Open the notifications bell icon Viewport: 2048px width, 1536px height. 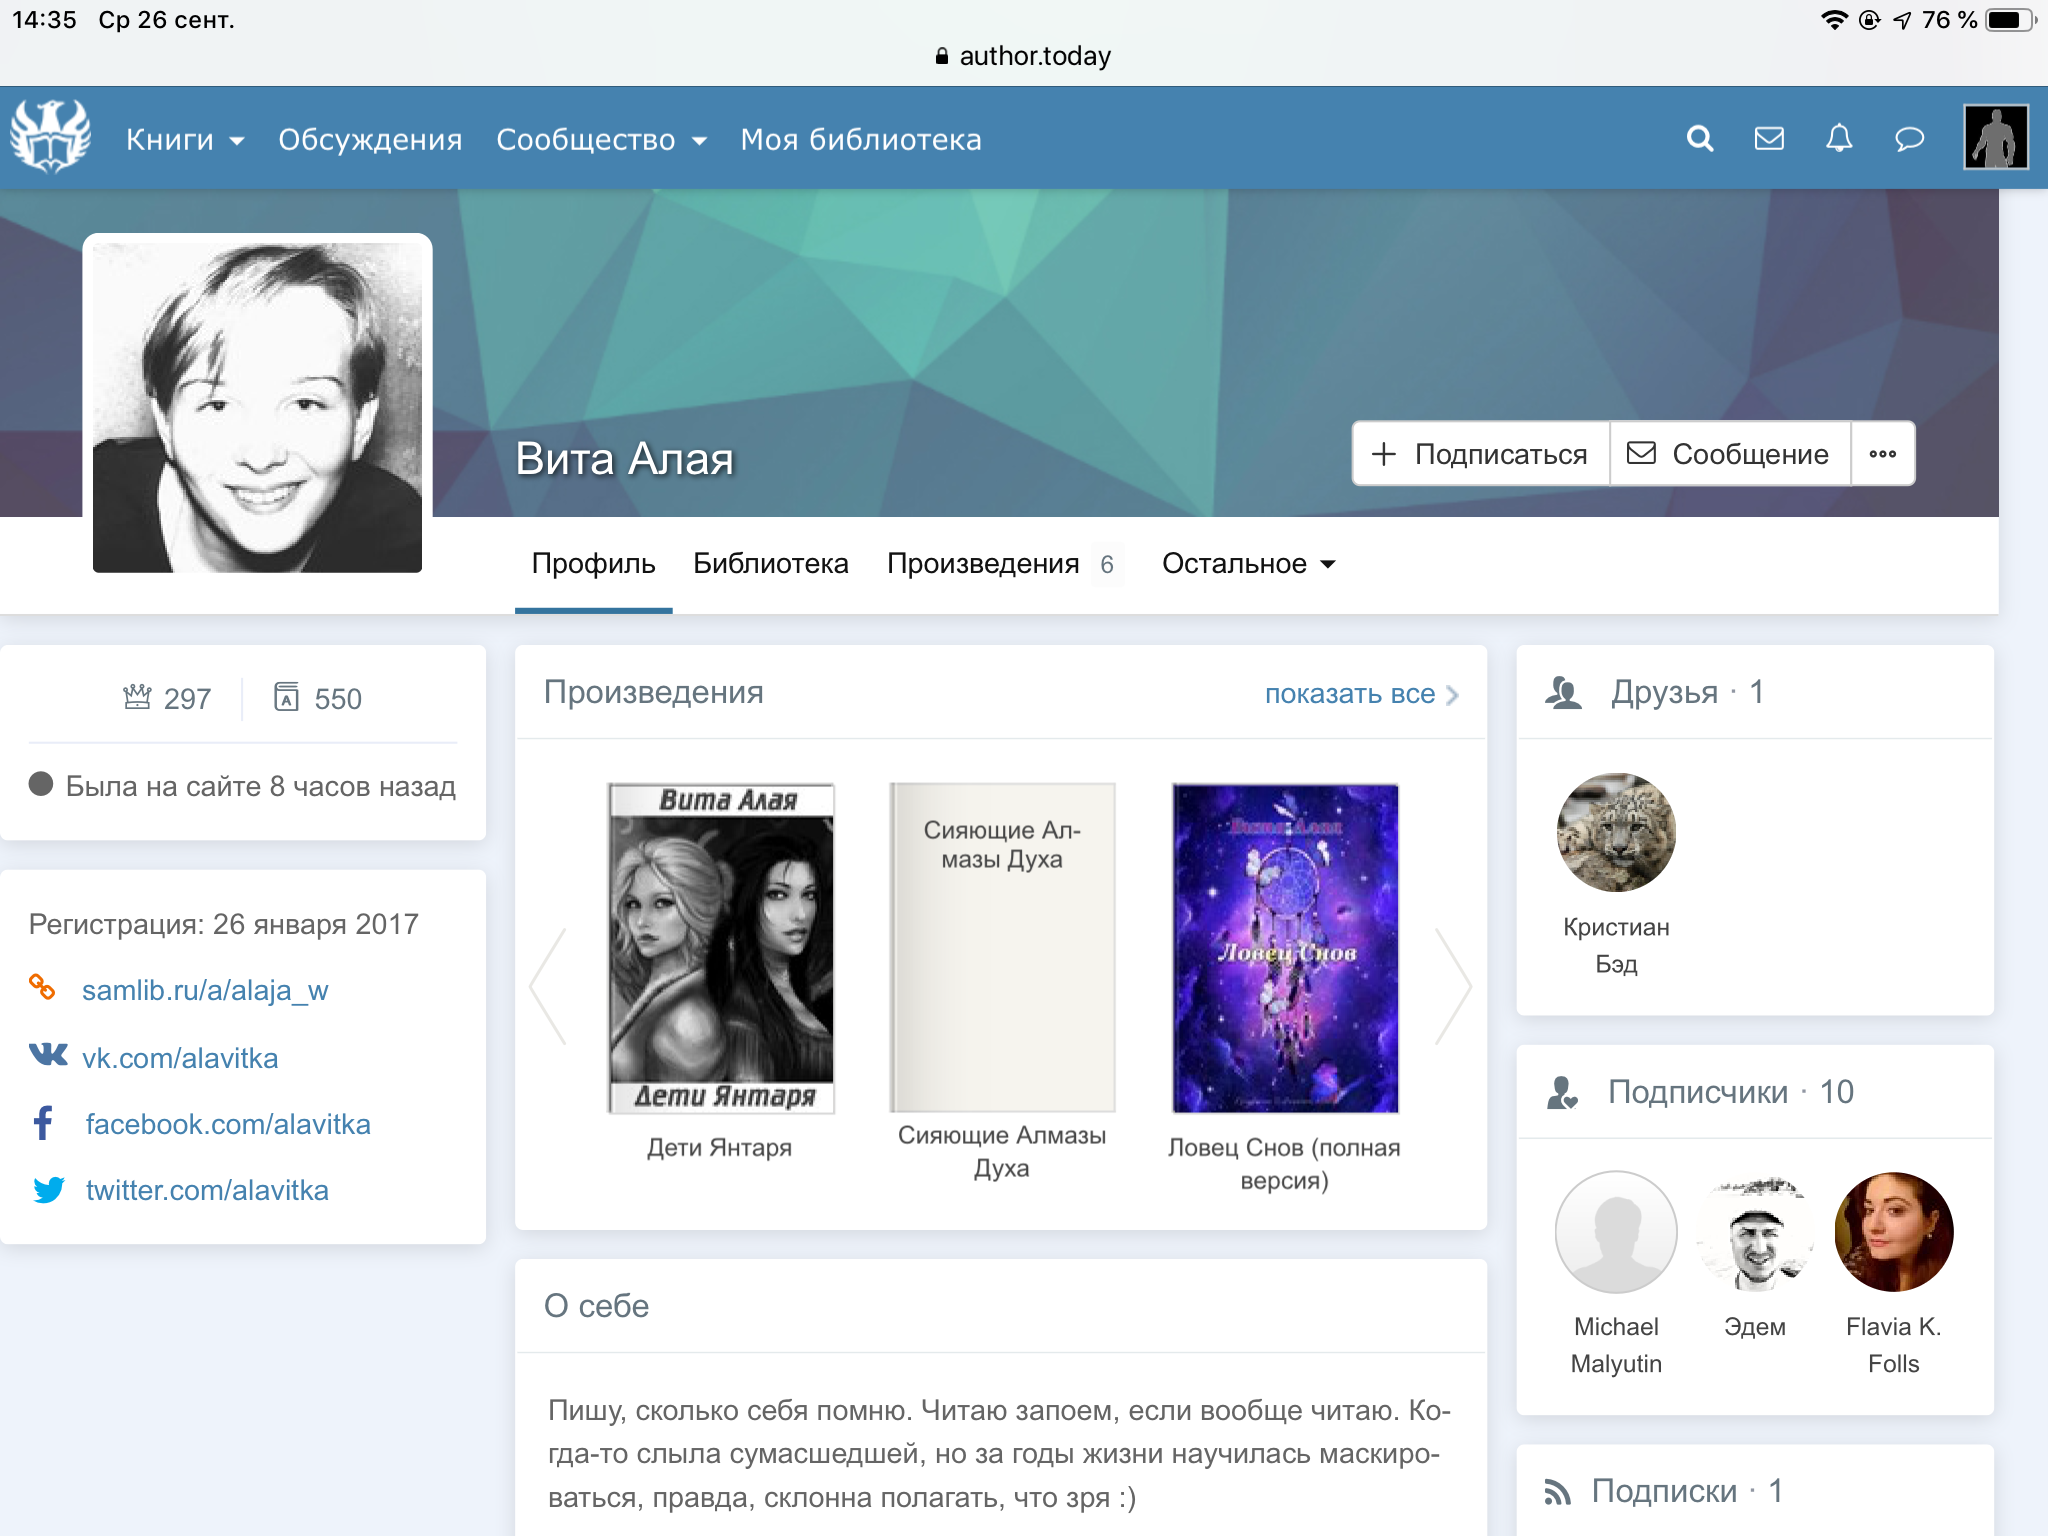pyautogui.click(x=1839, y=139)
